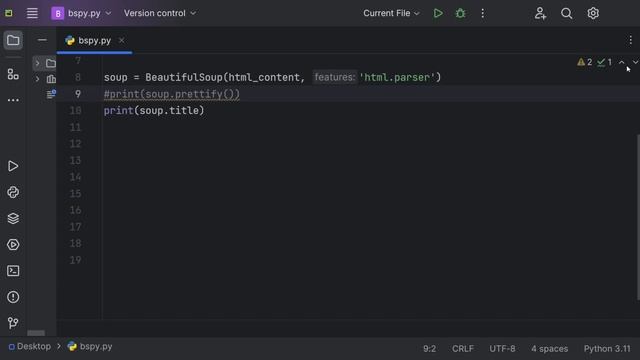Place cursor on line number 9
640x360 pixels.
(x=78, y=94)
